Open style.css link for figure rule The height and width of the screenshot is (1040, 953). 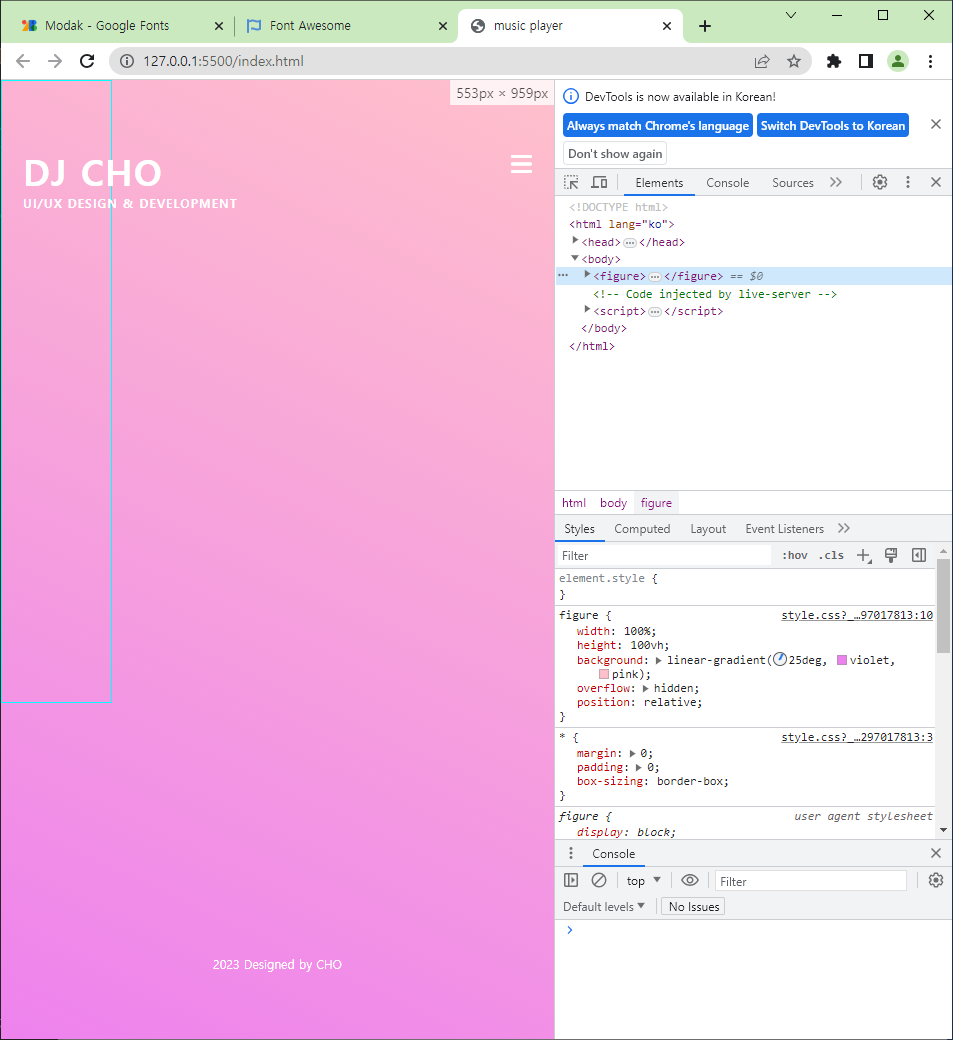coord(857,616)
